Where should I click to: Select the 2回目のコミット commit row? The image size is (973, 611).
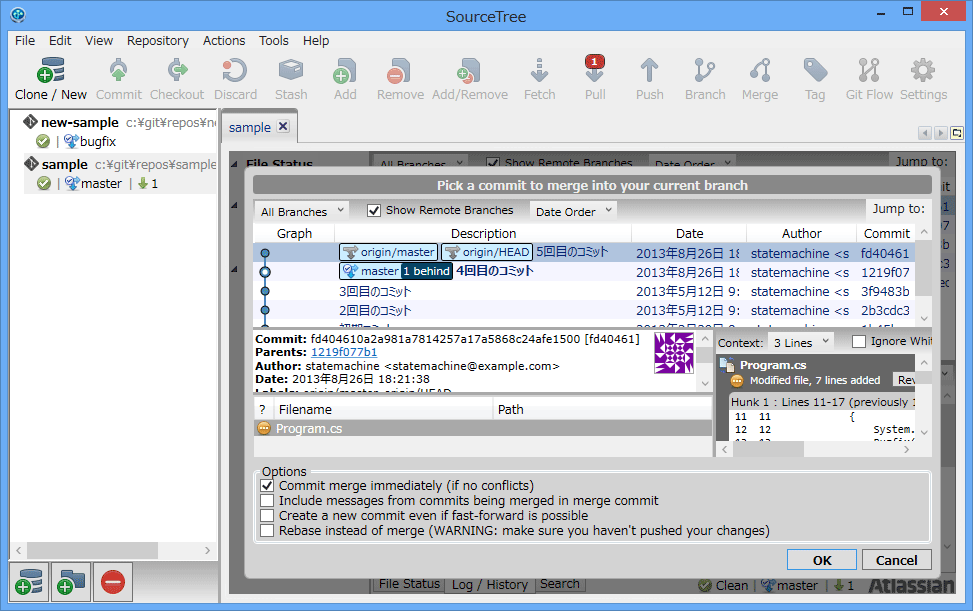(583, 311)
